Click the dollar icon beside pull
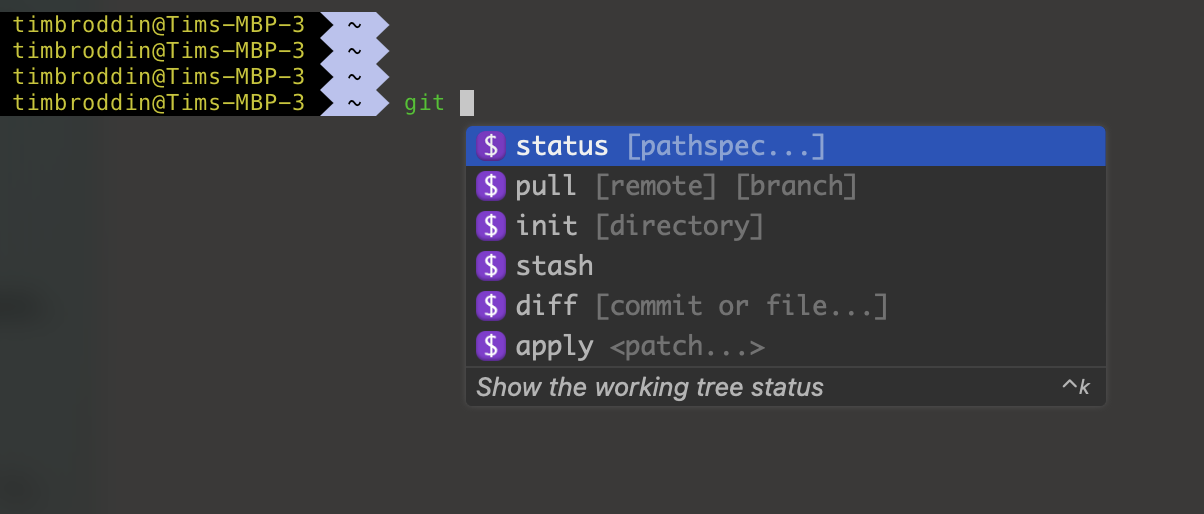 pos(490,186)
